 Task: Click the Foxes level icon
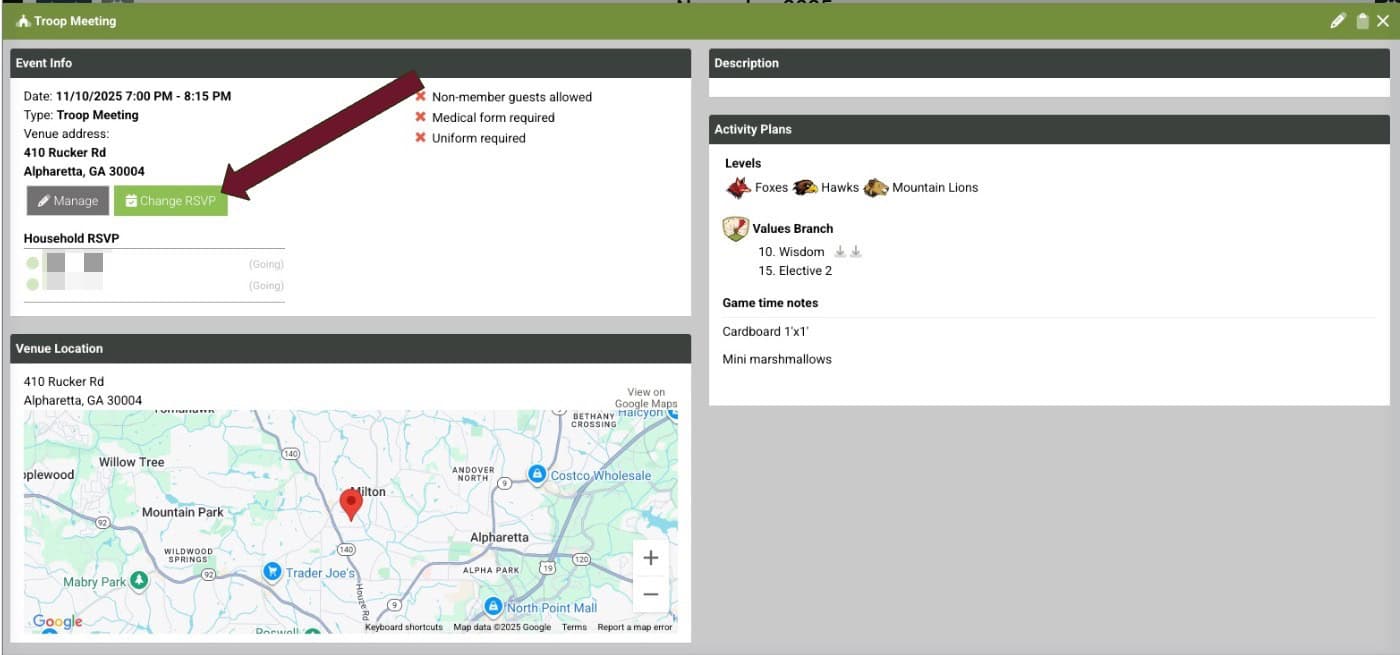[738, 187]
